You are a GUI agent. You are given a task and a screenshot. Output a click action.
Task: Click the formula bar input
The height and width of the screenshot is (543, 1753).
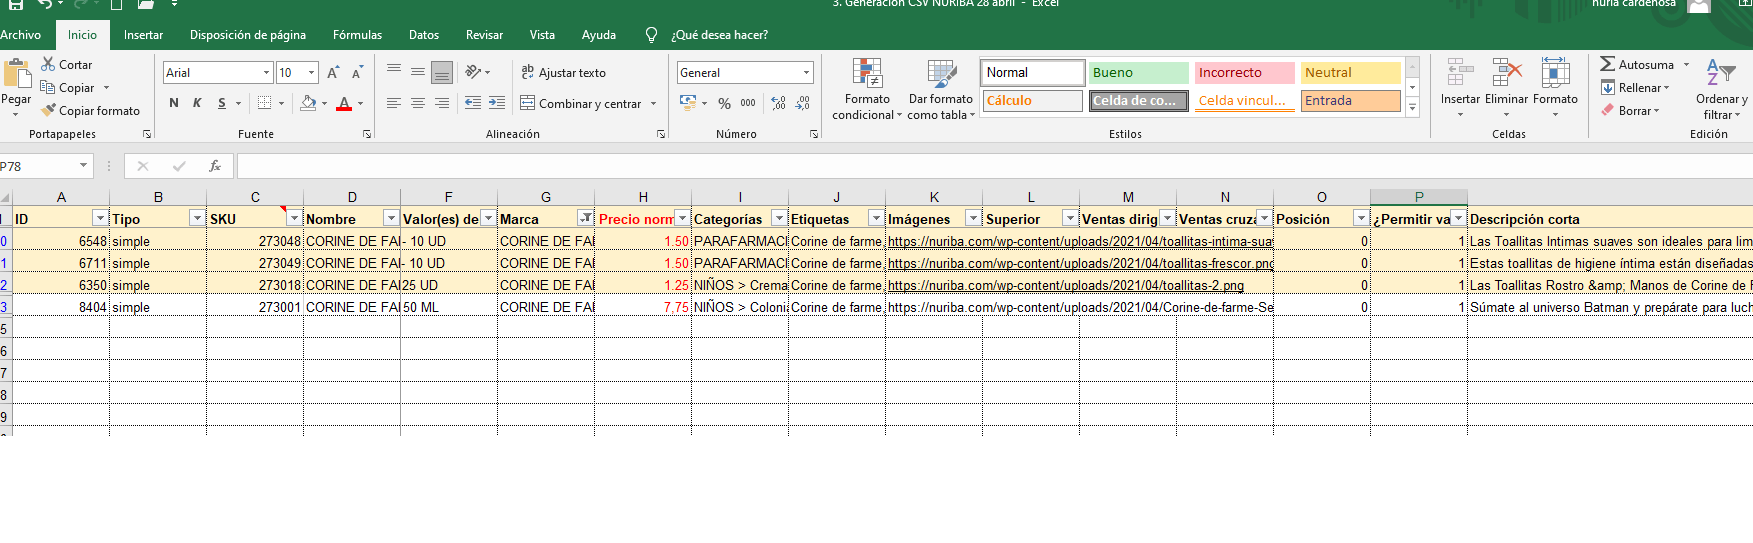pos(994,166)
